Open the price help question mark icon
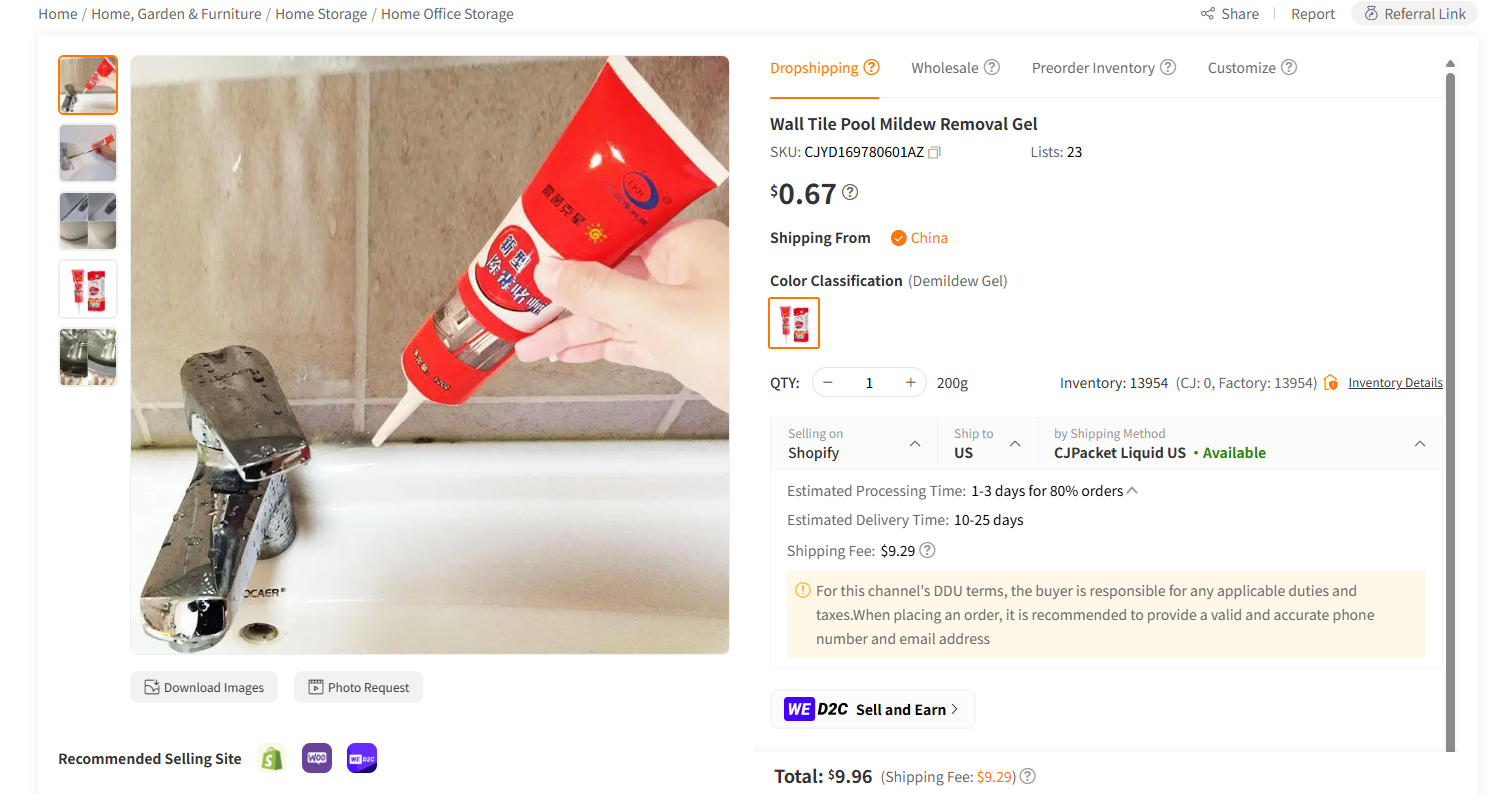Viewport: 1493px width, 794px height. pyautogui.click(x=849, y=191)
